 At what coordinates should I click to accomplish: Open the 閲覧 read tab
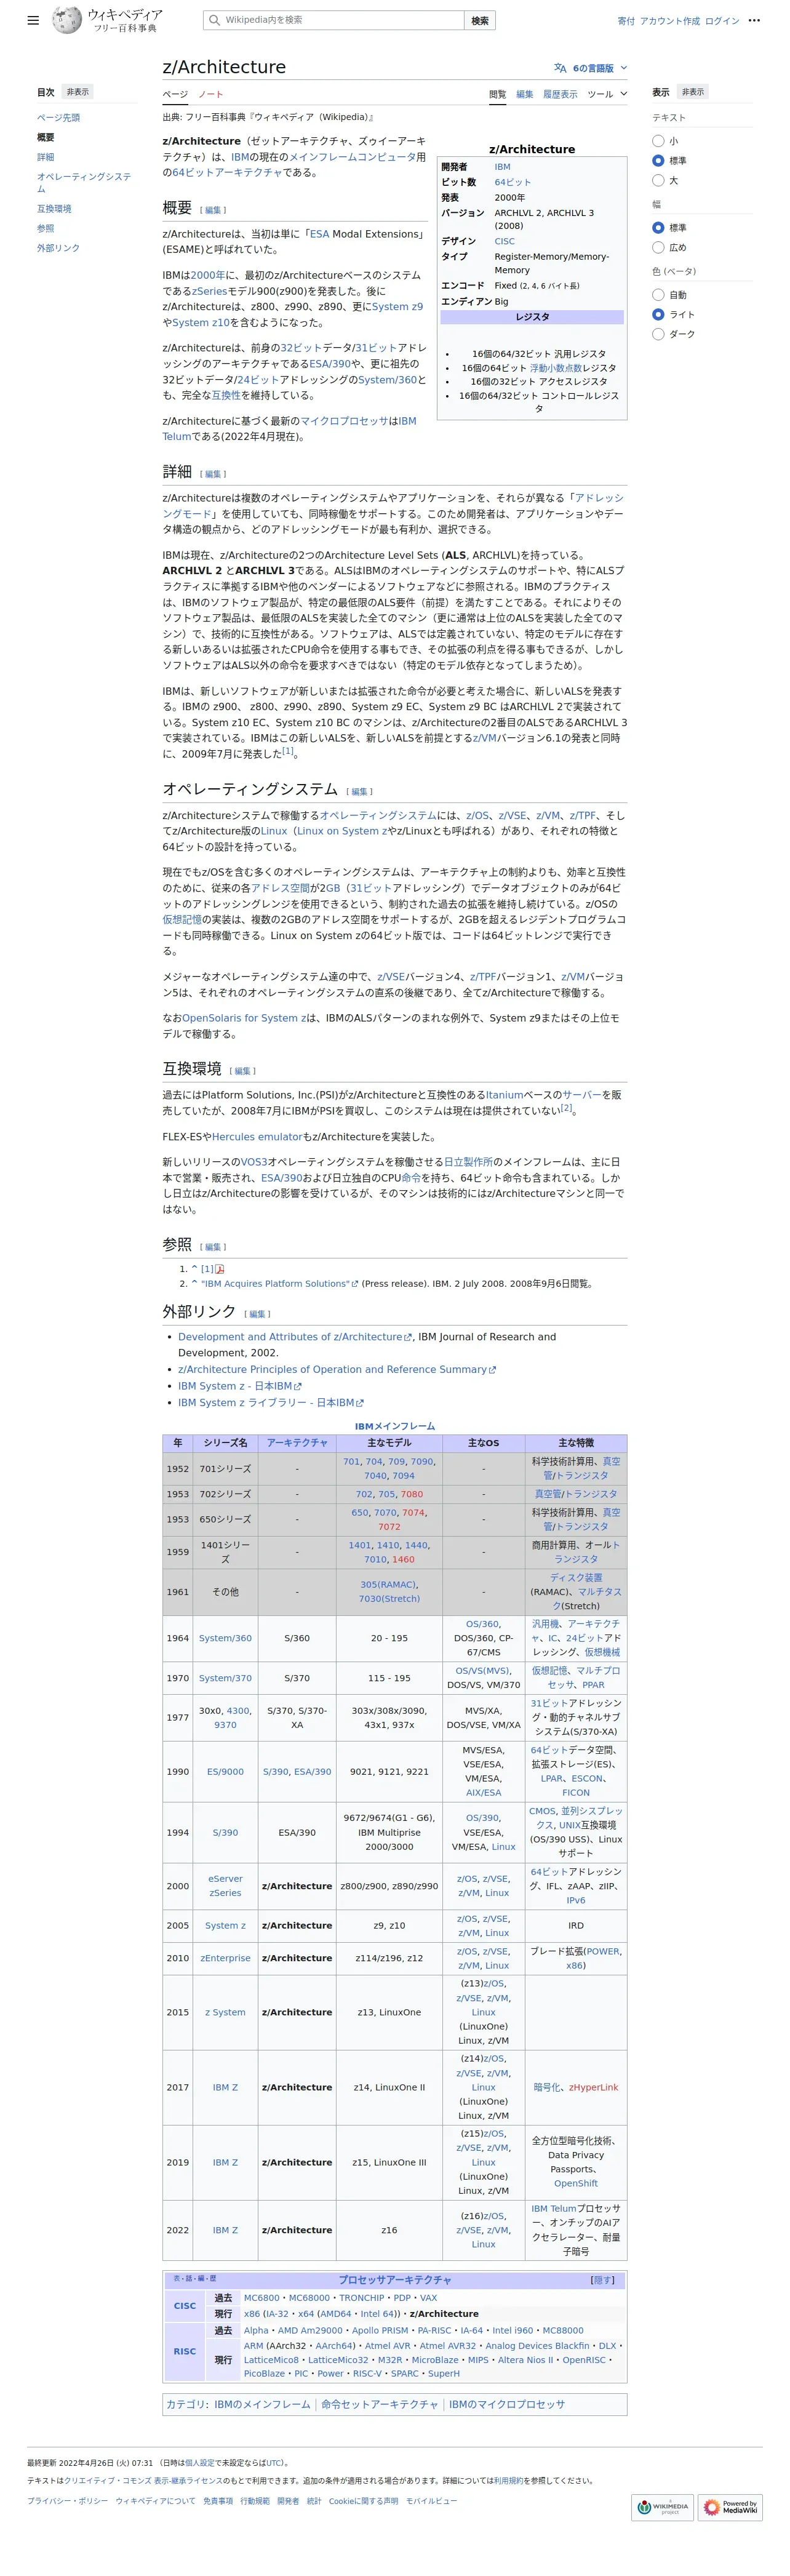(x=497, y=94)
